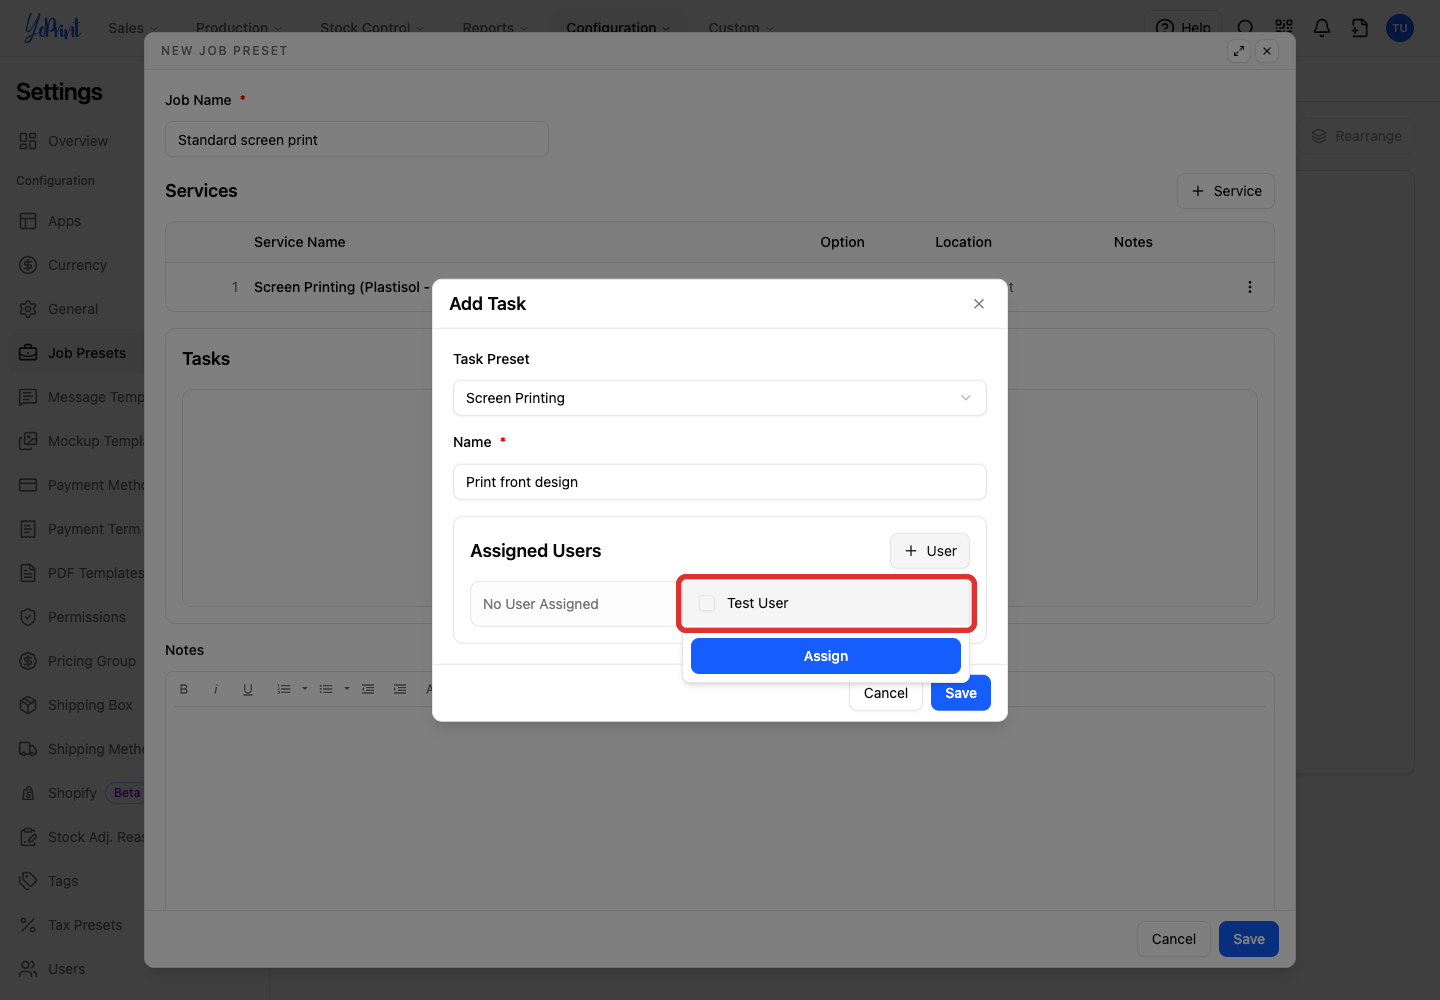Open the three-dot menu on service row
This screenshot has height=1000, width=1440.
coord(1250,287)
